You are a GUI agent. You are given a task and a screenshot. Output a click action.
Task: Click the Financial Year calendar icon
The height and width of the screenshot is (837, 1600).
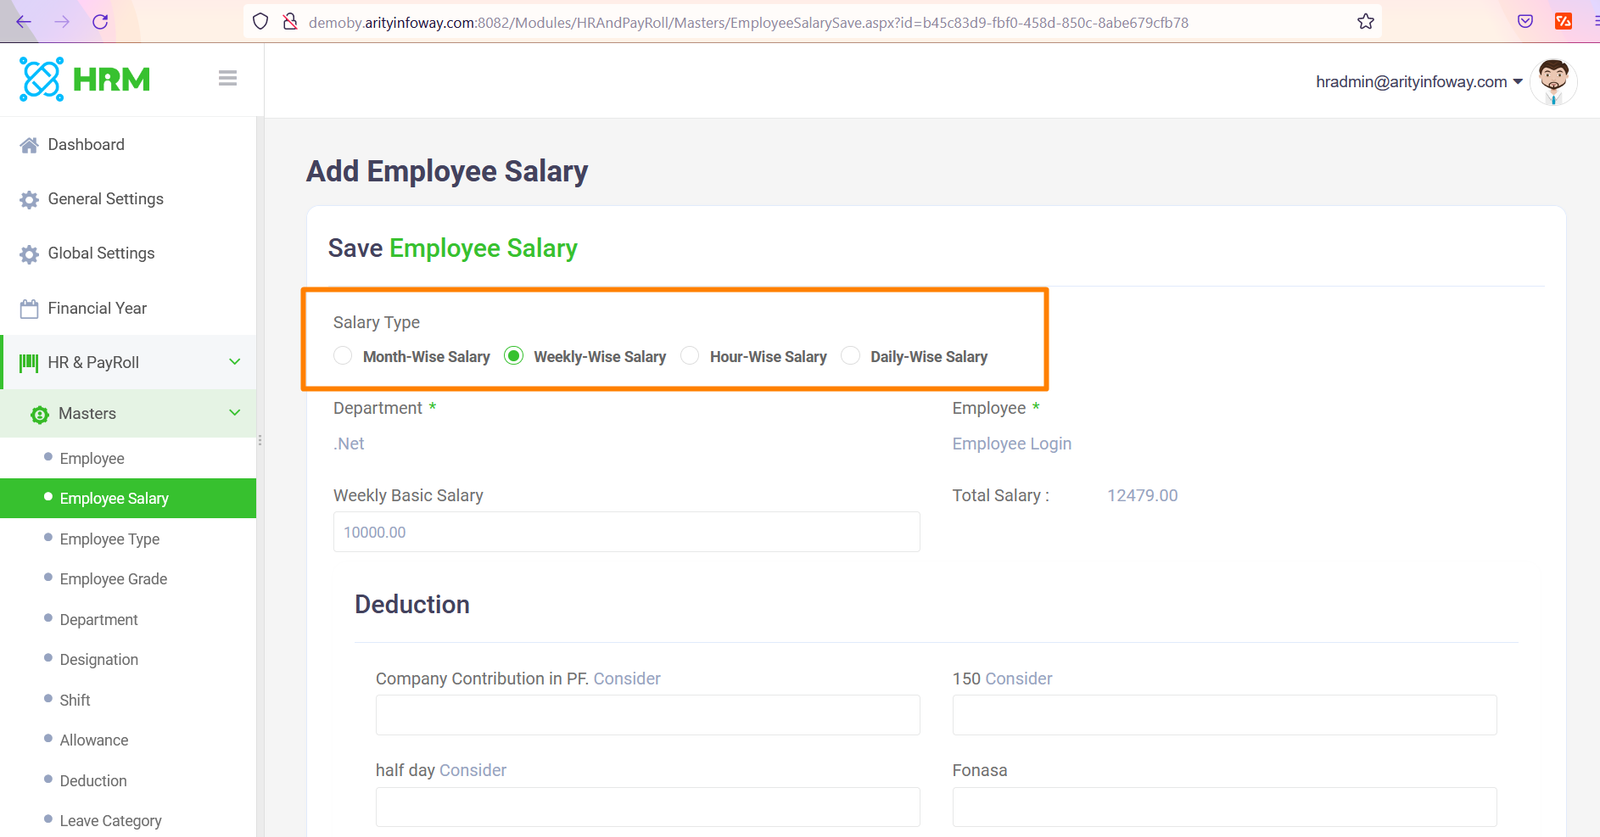click(29, 309)
